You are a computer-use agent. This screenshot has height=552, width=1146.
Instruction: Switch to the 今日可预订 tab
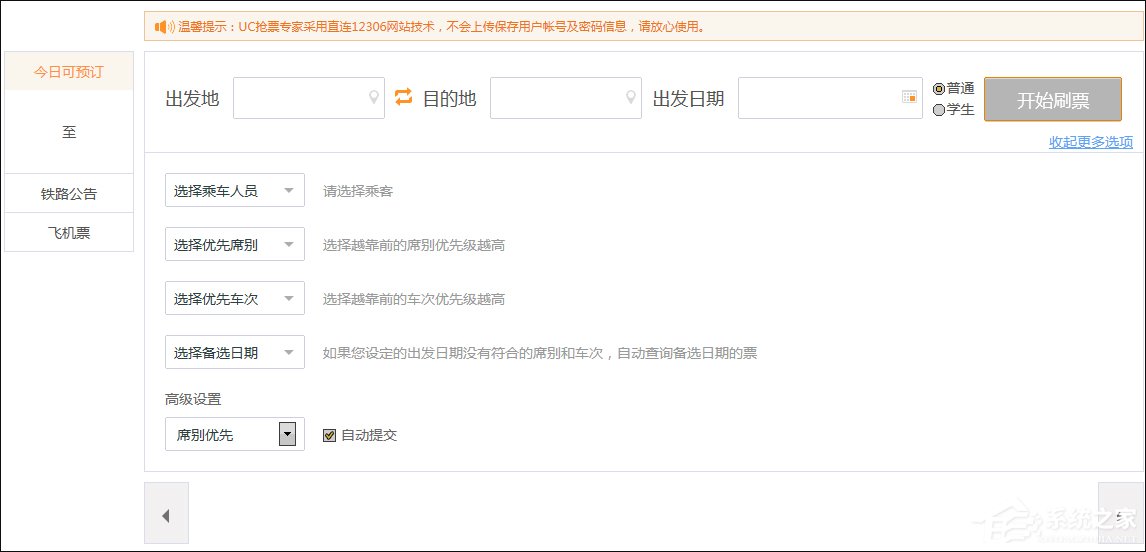click(69, 72)
